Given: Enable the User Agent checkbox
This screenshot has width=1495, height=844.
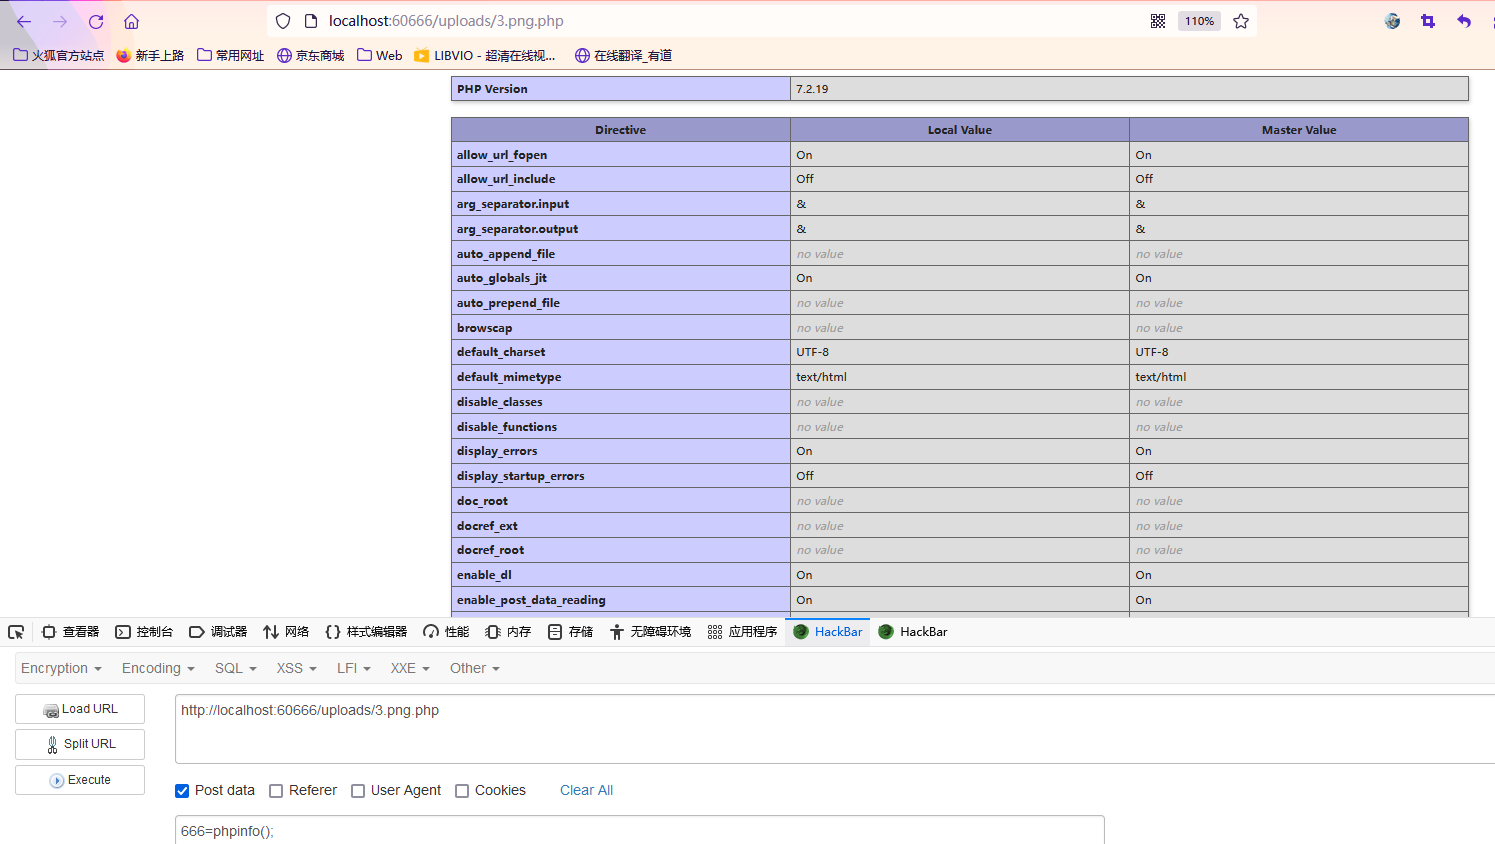Looking at the screenshot, I should click(358, 791).
